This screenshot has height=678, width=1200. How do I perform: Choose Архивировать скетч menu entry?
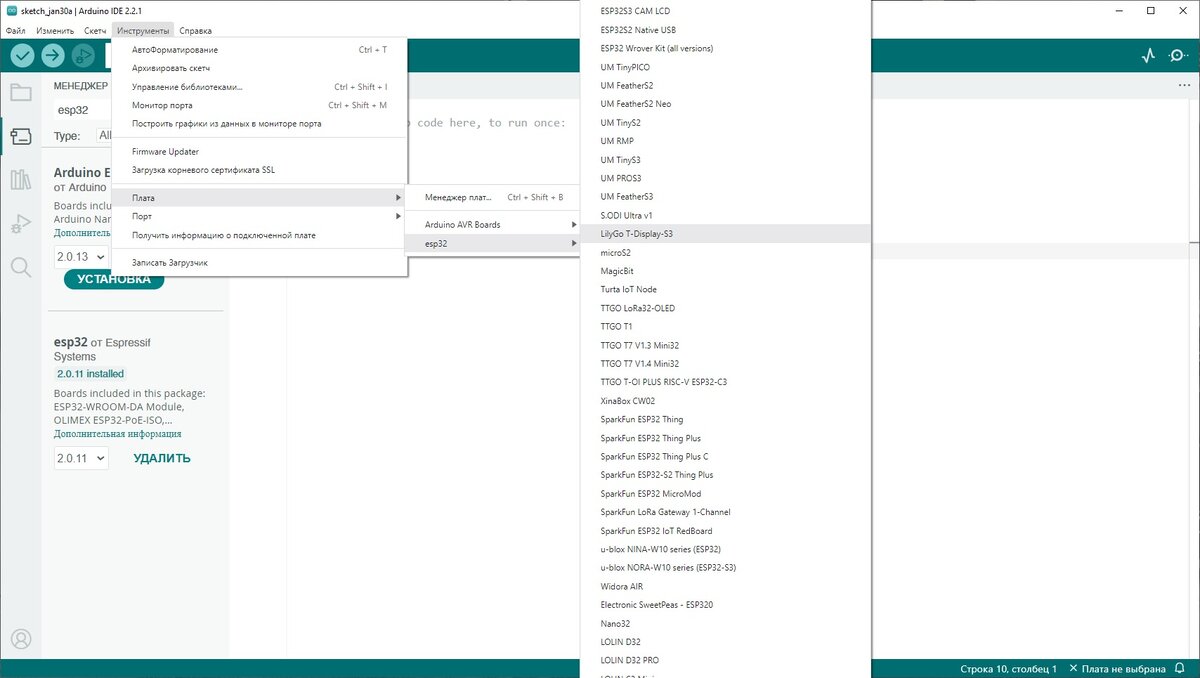point(260,68)
